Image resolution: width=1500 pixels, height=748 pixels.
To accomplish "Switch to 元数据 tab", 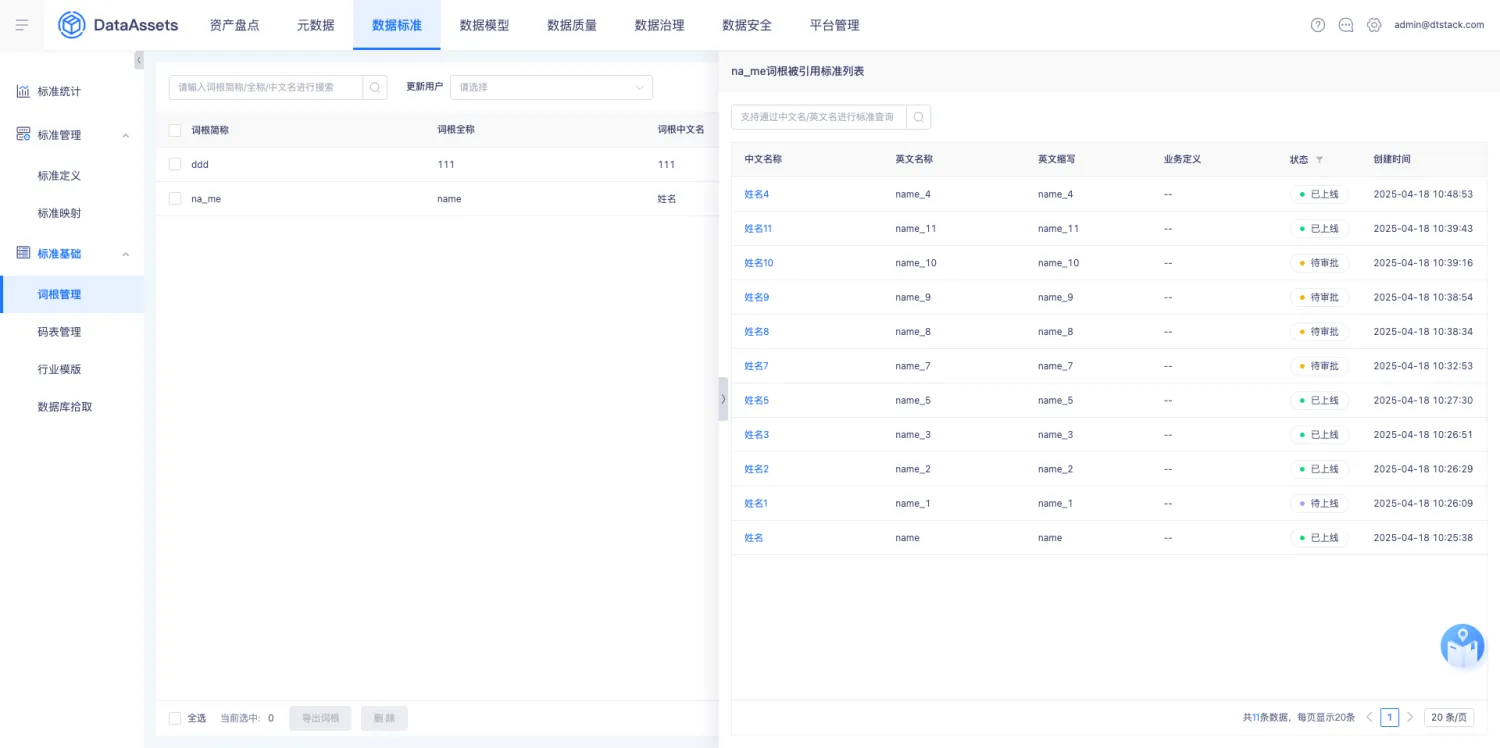I will tap(316, 25).
